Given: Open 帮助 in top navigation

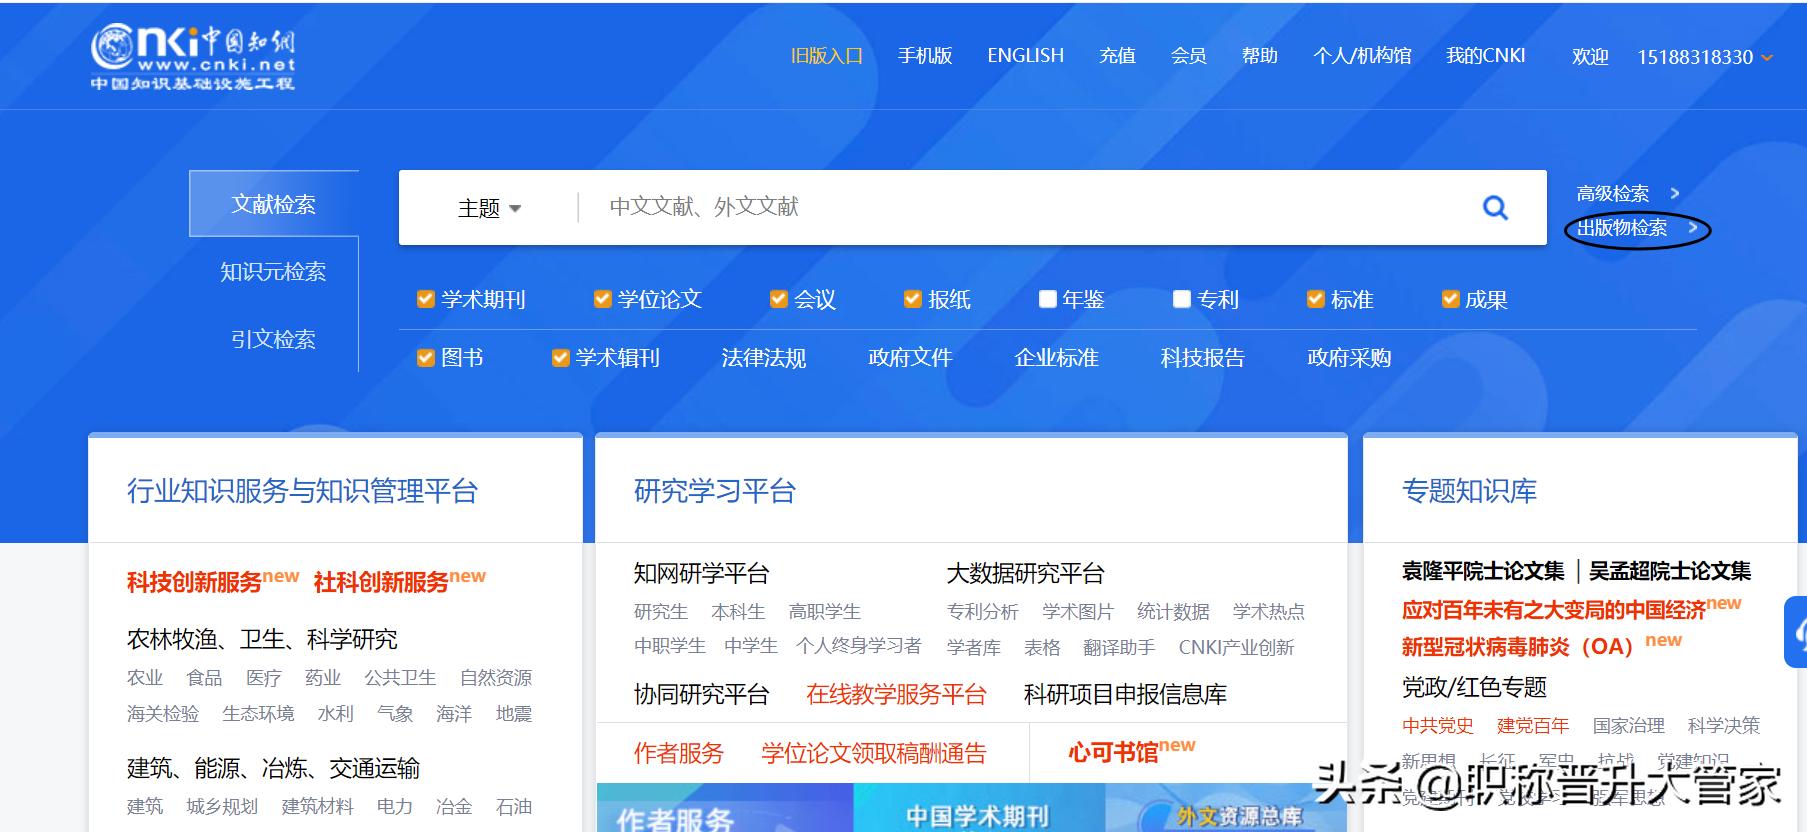Looking at the screenshot, I should click(1260, 56).
